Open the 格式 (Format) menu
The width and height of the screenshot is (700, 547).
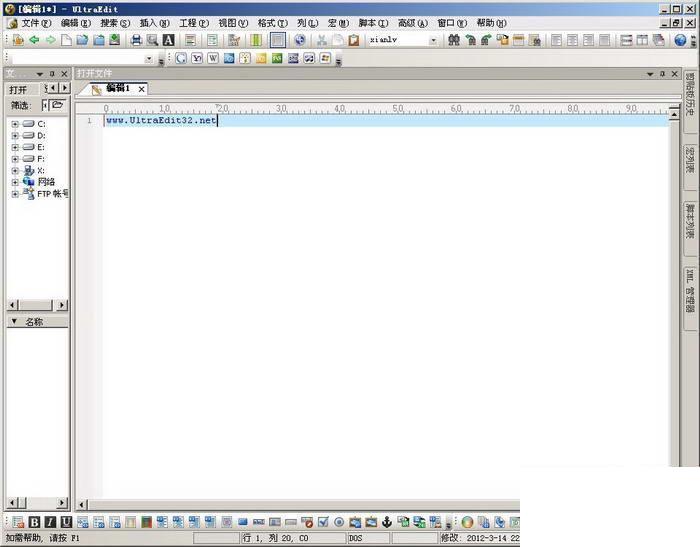pyautogui.click(x=272, y=23)
